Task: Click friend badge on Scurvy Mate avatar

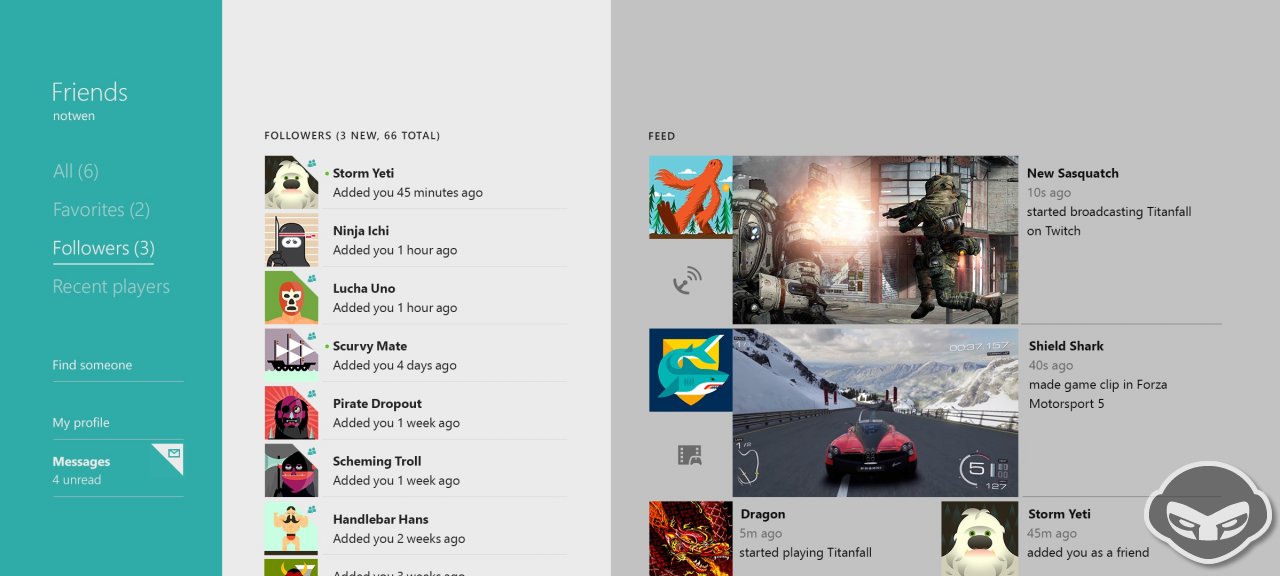Action: [x=312, y=336]
